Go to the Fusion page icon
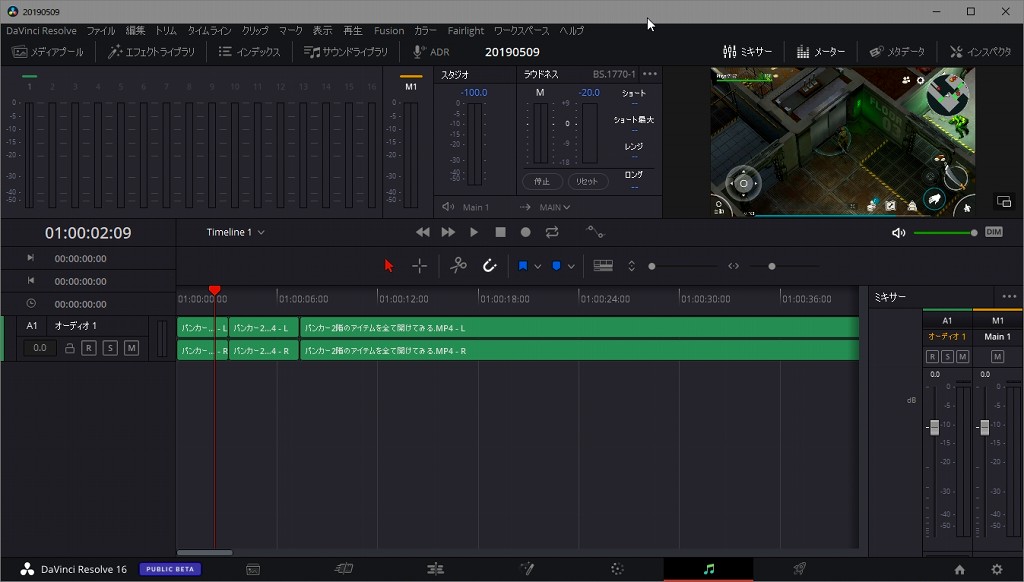Screen dimensions: 1024x582 tap(526, 569)
